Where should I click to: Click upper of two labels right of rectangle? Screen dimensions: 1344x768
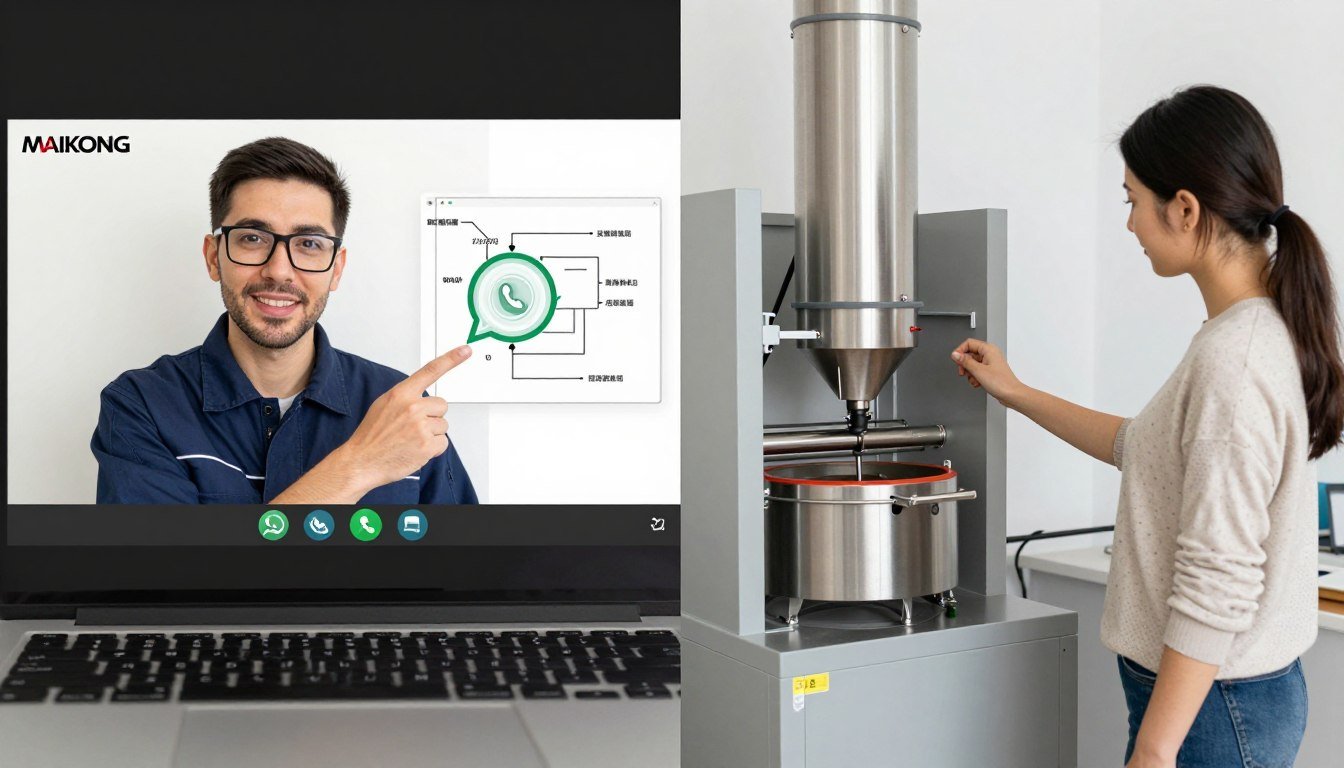[x=619, y=283]
